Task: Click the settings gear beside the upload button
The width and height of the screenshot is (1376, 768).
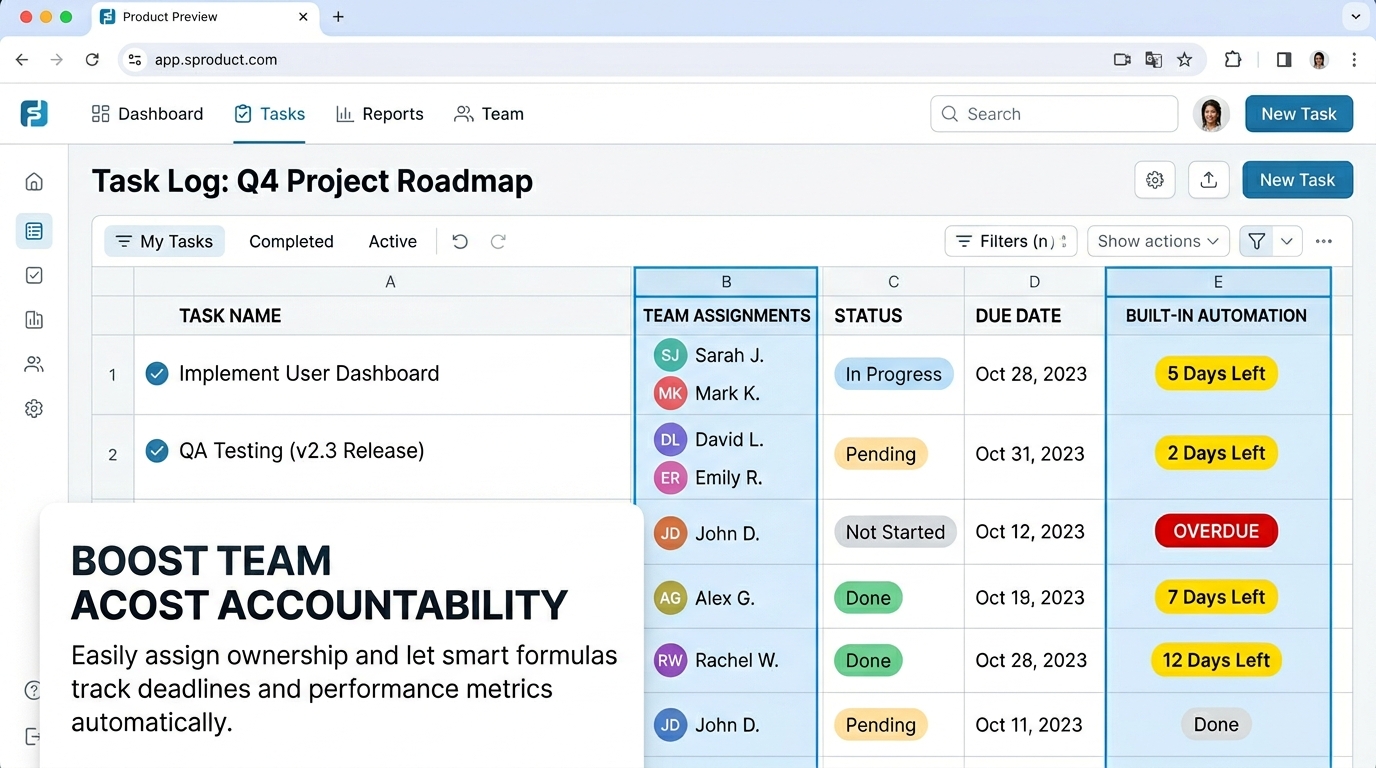Action: pyautogui.click(x=1155, y=180)
